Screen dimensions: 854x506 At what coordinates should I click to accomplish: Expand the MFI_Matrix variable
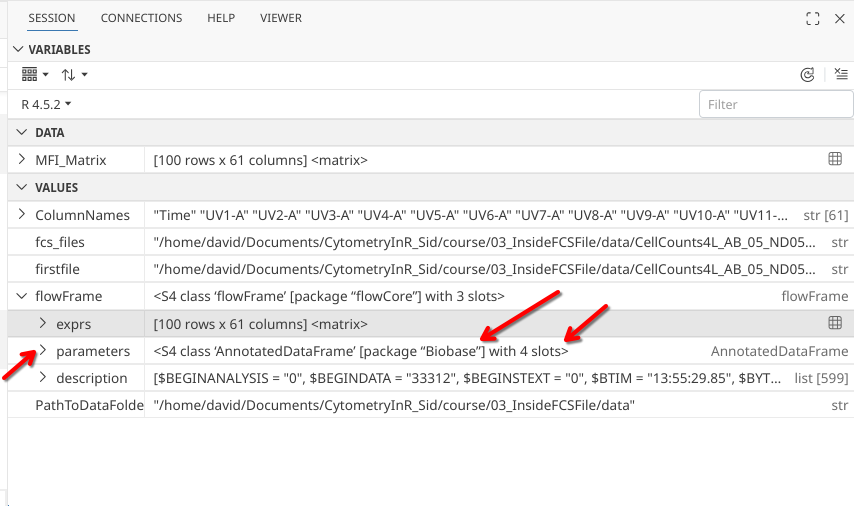[22, 159]
